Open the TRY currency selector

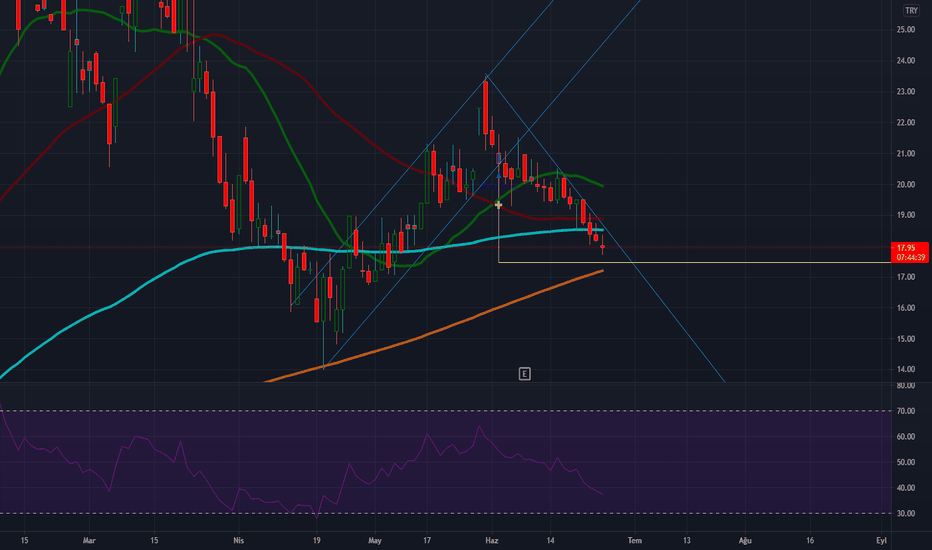(911, 11)
